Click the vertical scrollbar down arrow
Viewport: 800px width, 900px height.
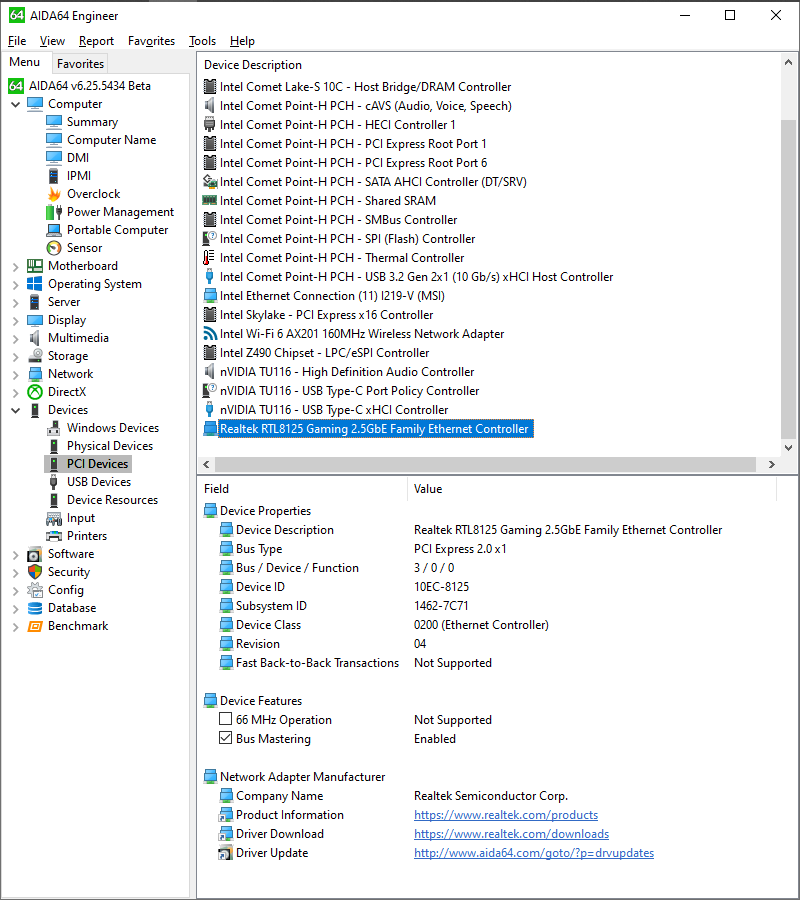[x=788, y=448]
